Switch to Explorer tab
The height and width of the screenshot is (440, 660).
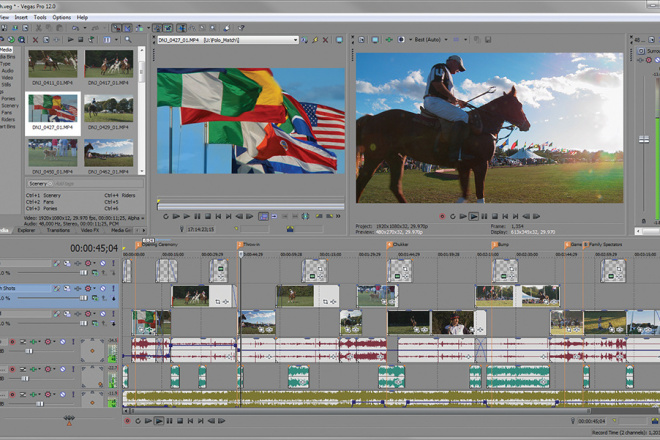(26, 230)
